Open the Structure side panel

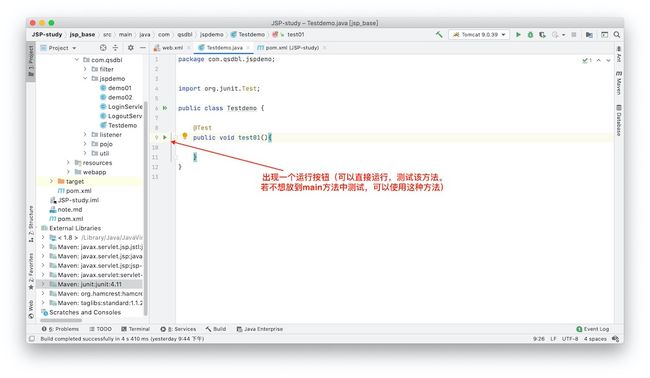31,224
